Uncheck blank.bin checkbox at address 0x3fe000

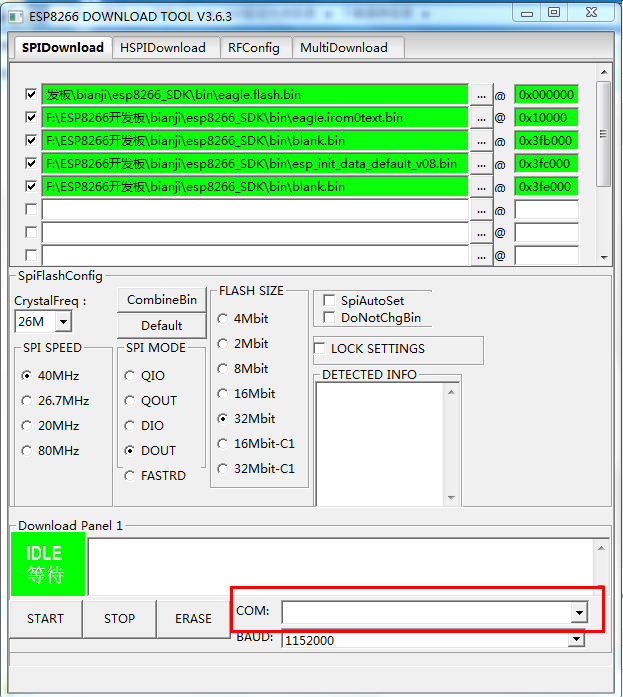(31, 186)
